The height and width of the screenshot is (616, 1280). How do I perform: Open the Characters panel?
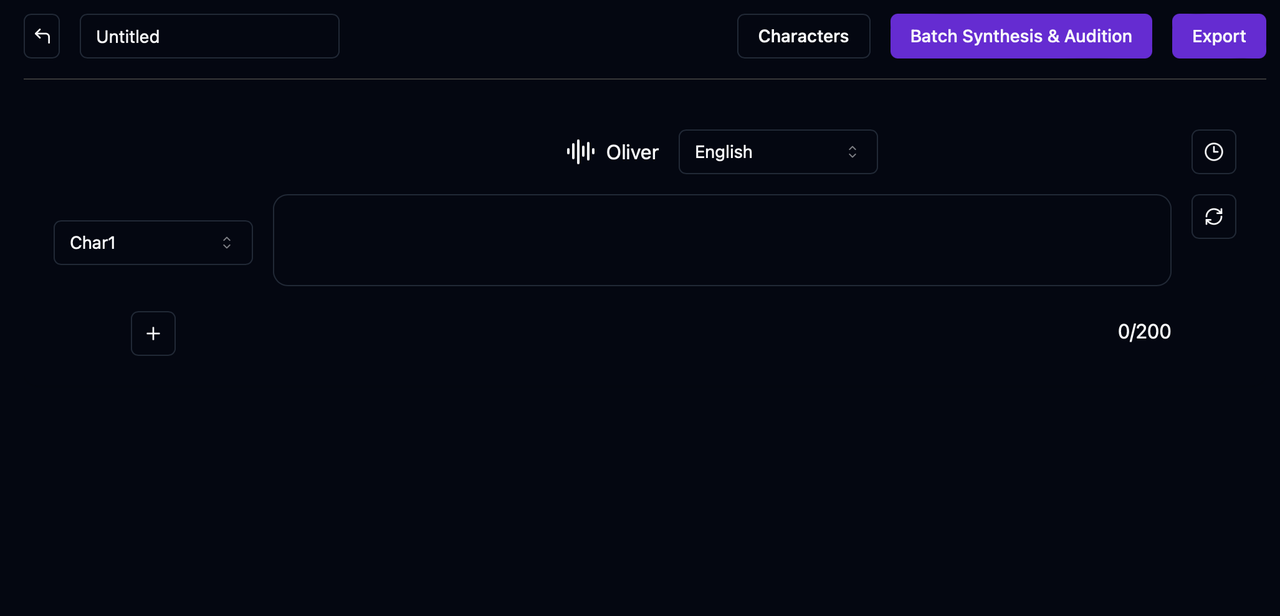tap(803, 36)
